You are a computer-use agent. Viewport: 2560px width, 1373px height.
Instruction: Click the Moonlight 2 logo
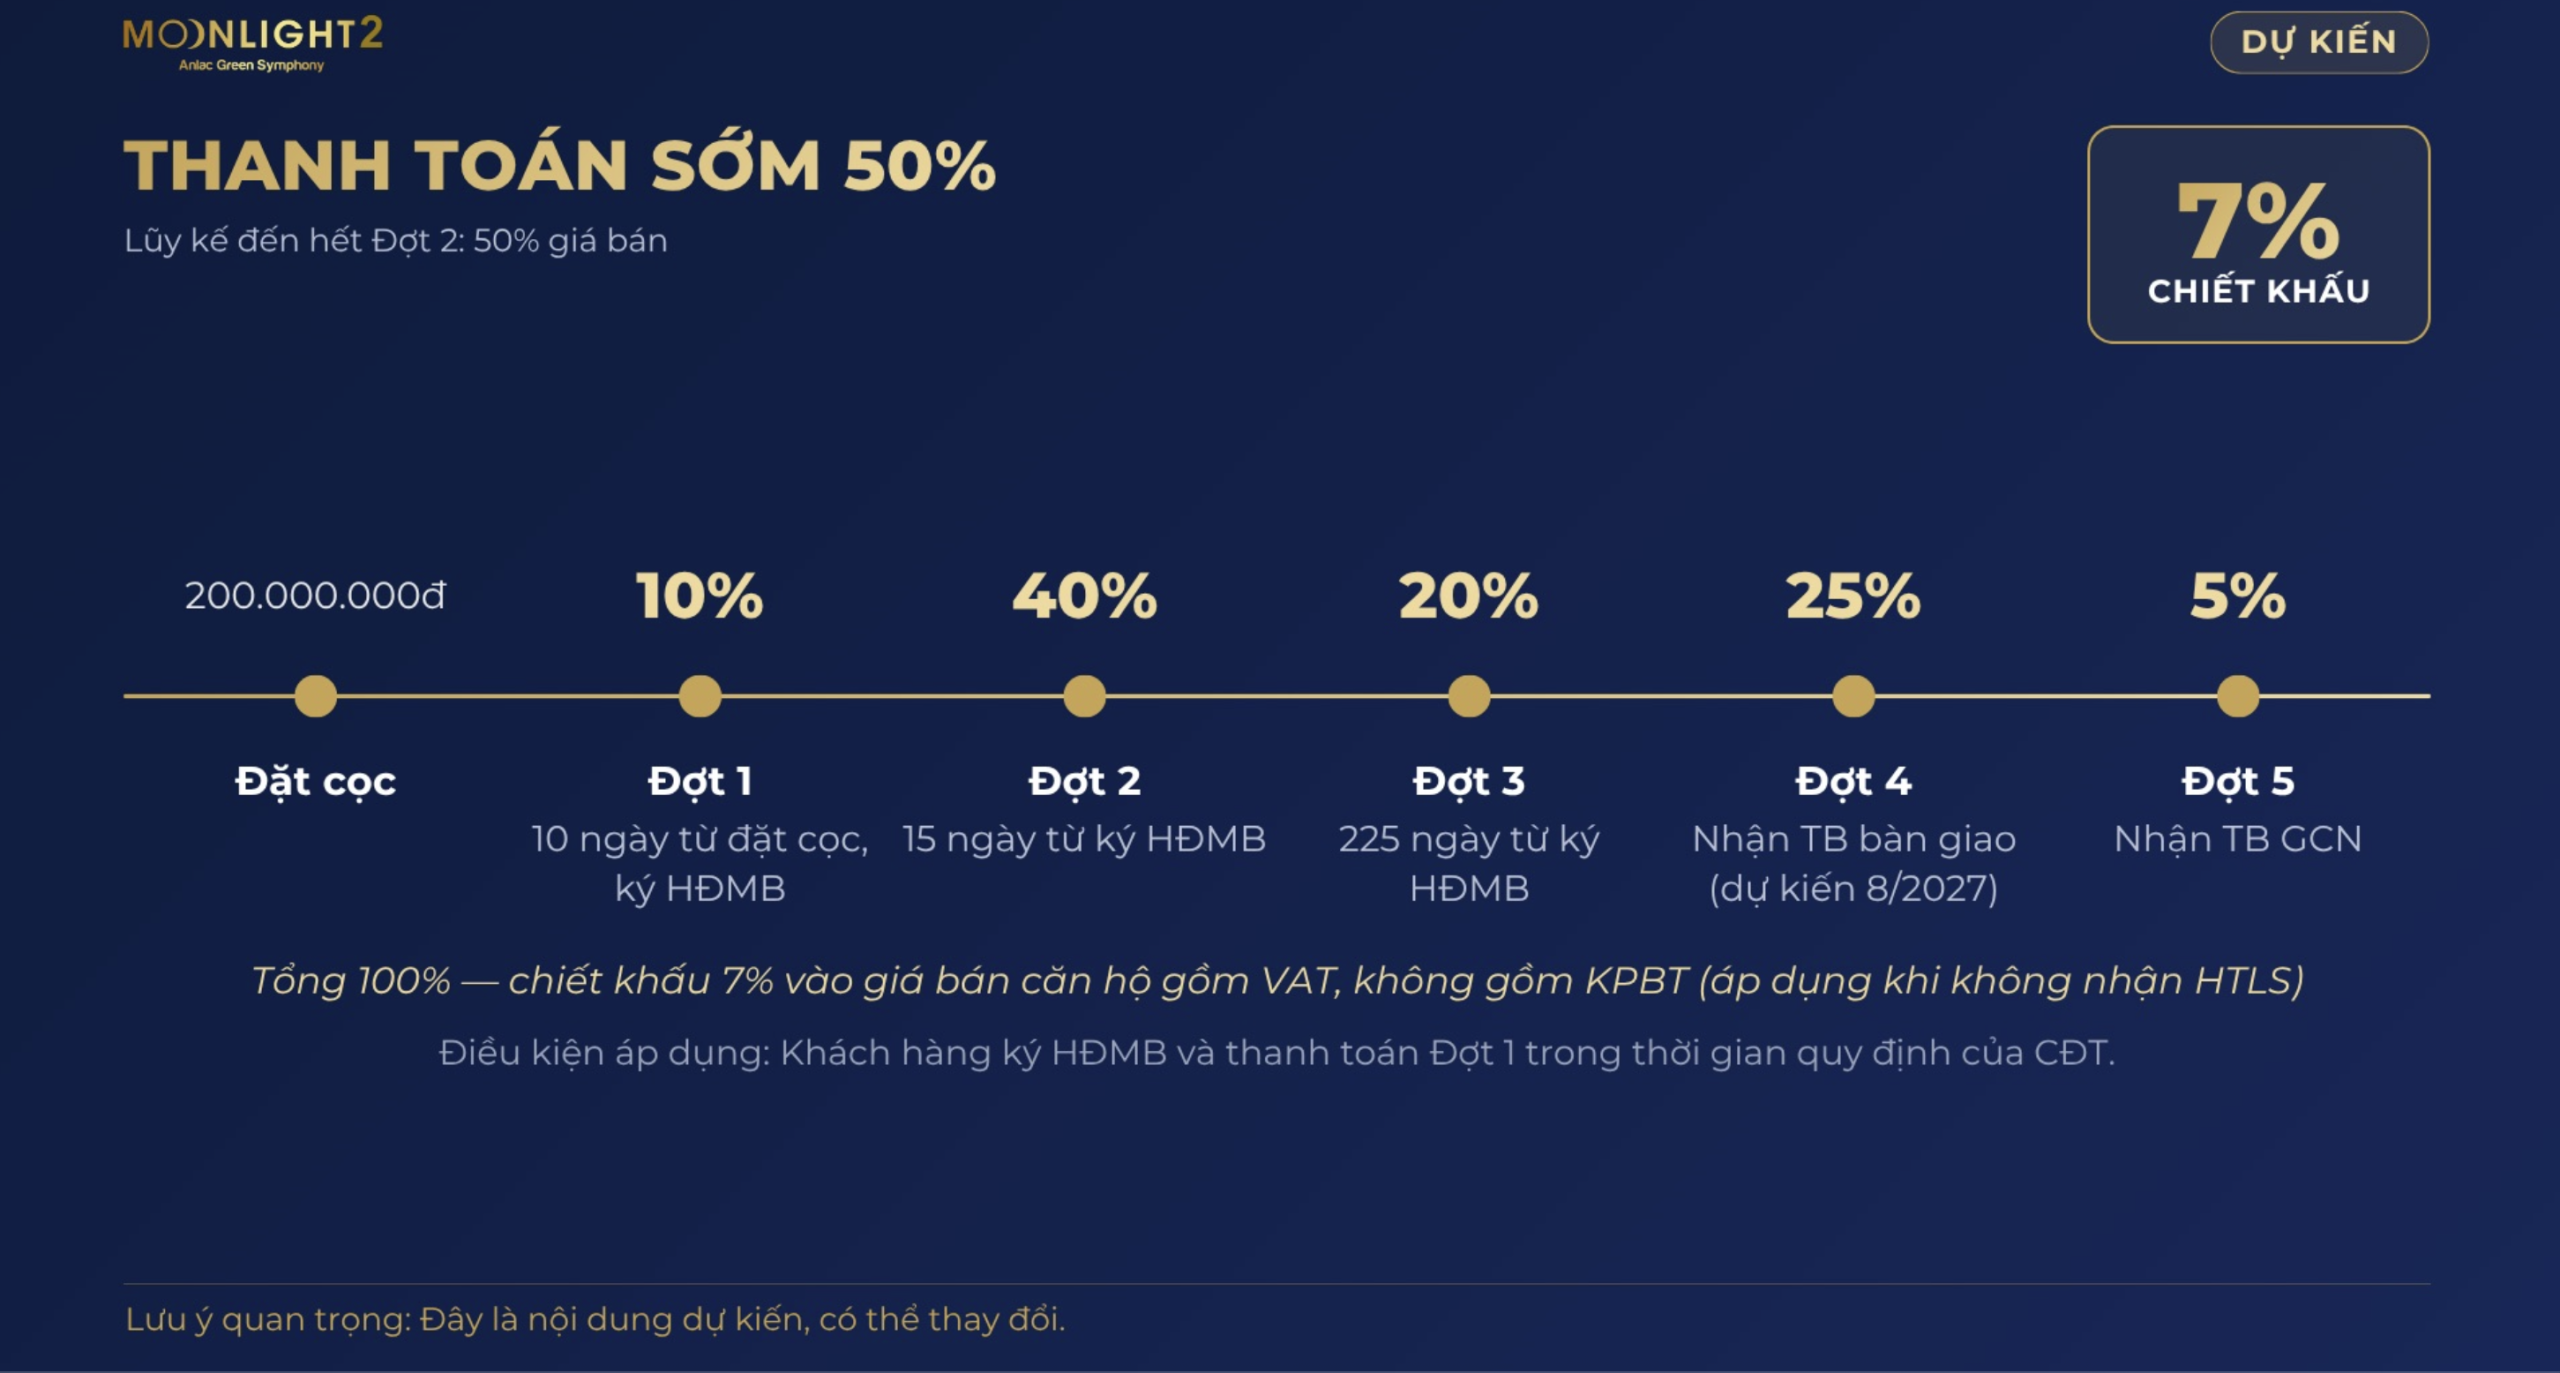point(252,44)
